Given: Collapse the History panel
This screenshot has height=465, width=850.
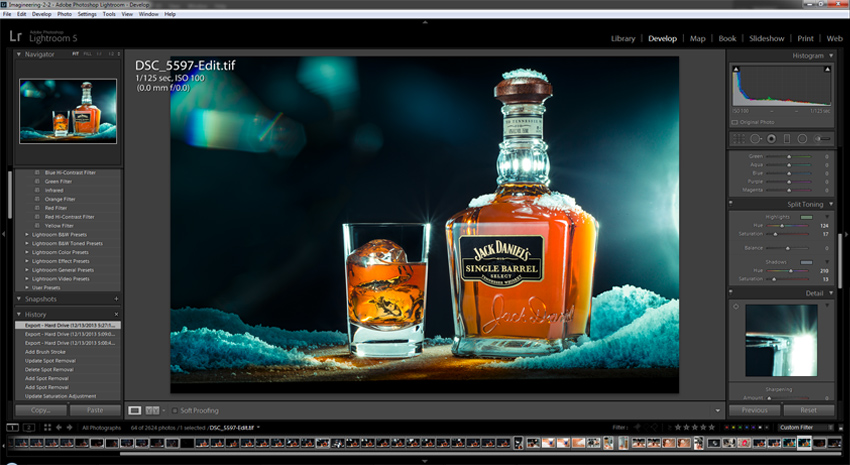Looking at the screenshot, I should [x=19, y=314].
